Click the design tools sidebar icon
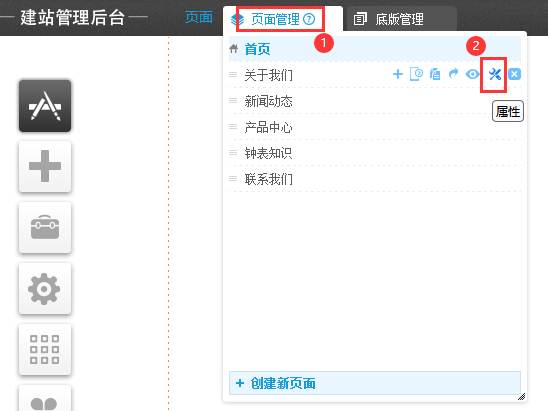This screenshot has width=548, height=411. click(x=45, y=106)
